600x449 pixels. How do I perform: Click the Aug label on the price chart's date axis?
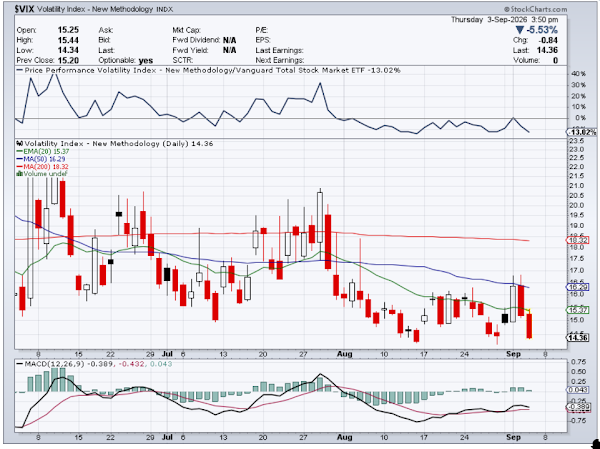345,354
